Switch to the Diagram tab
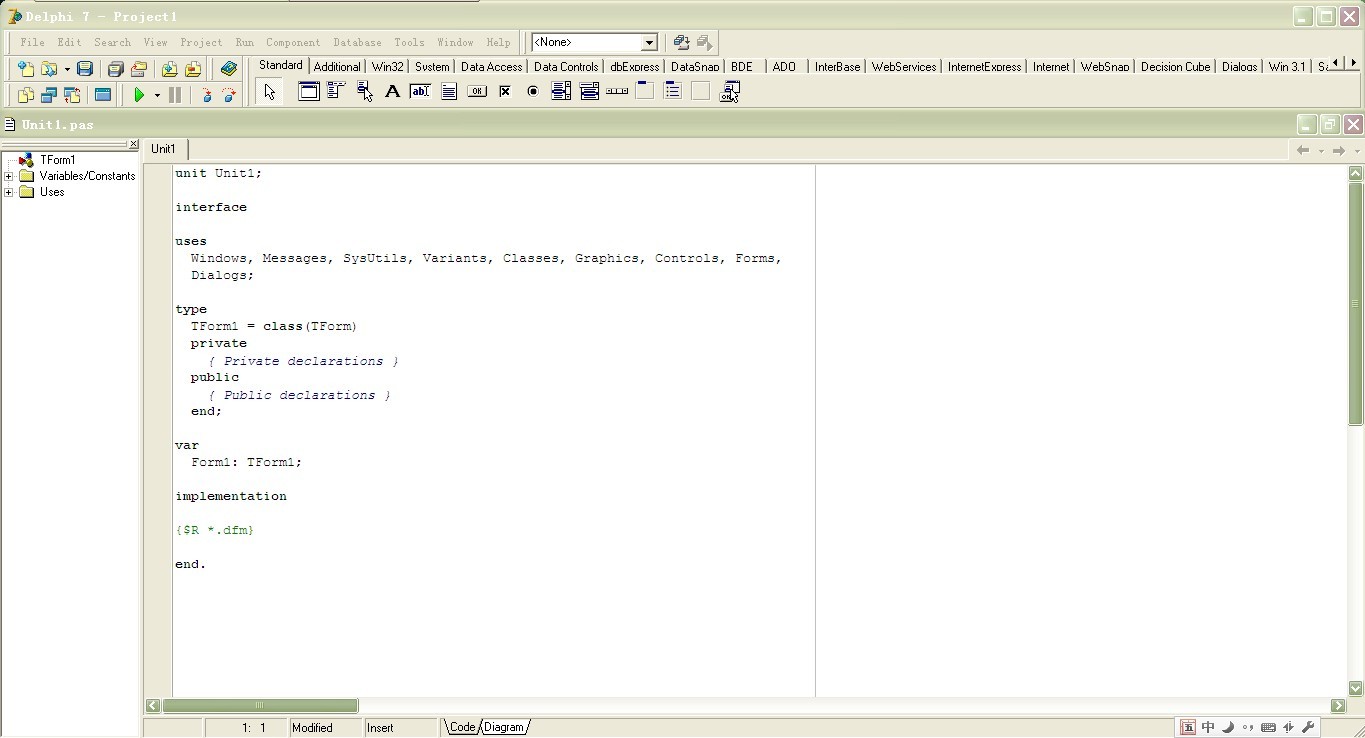This screenshot has width=1365, height=738. (504, 727)
